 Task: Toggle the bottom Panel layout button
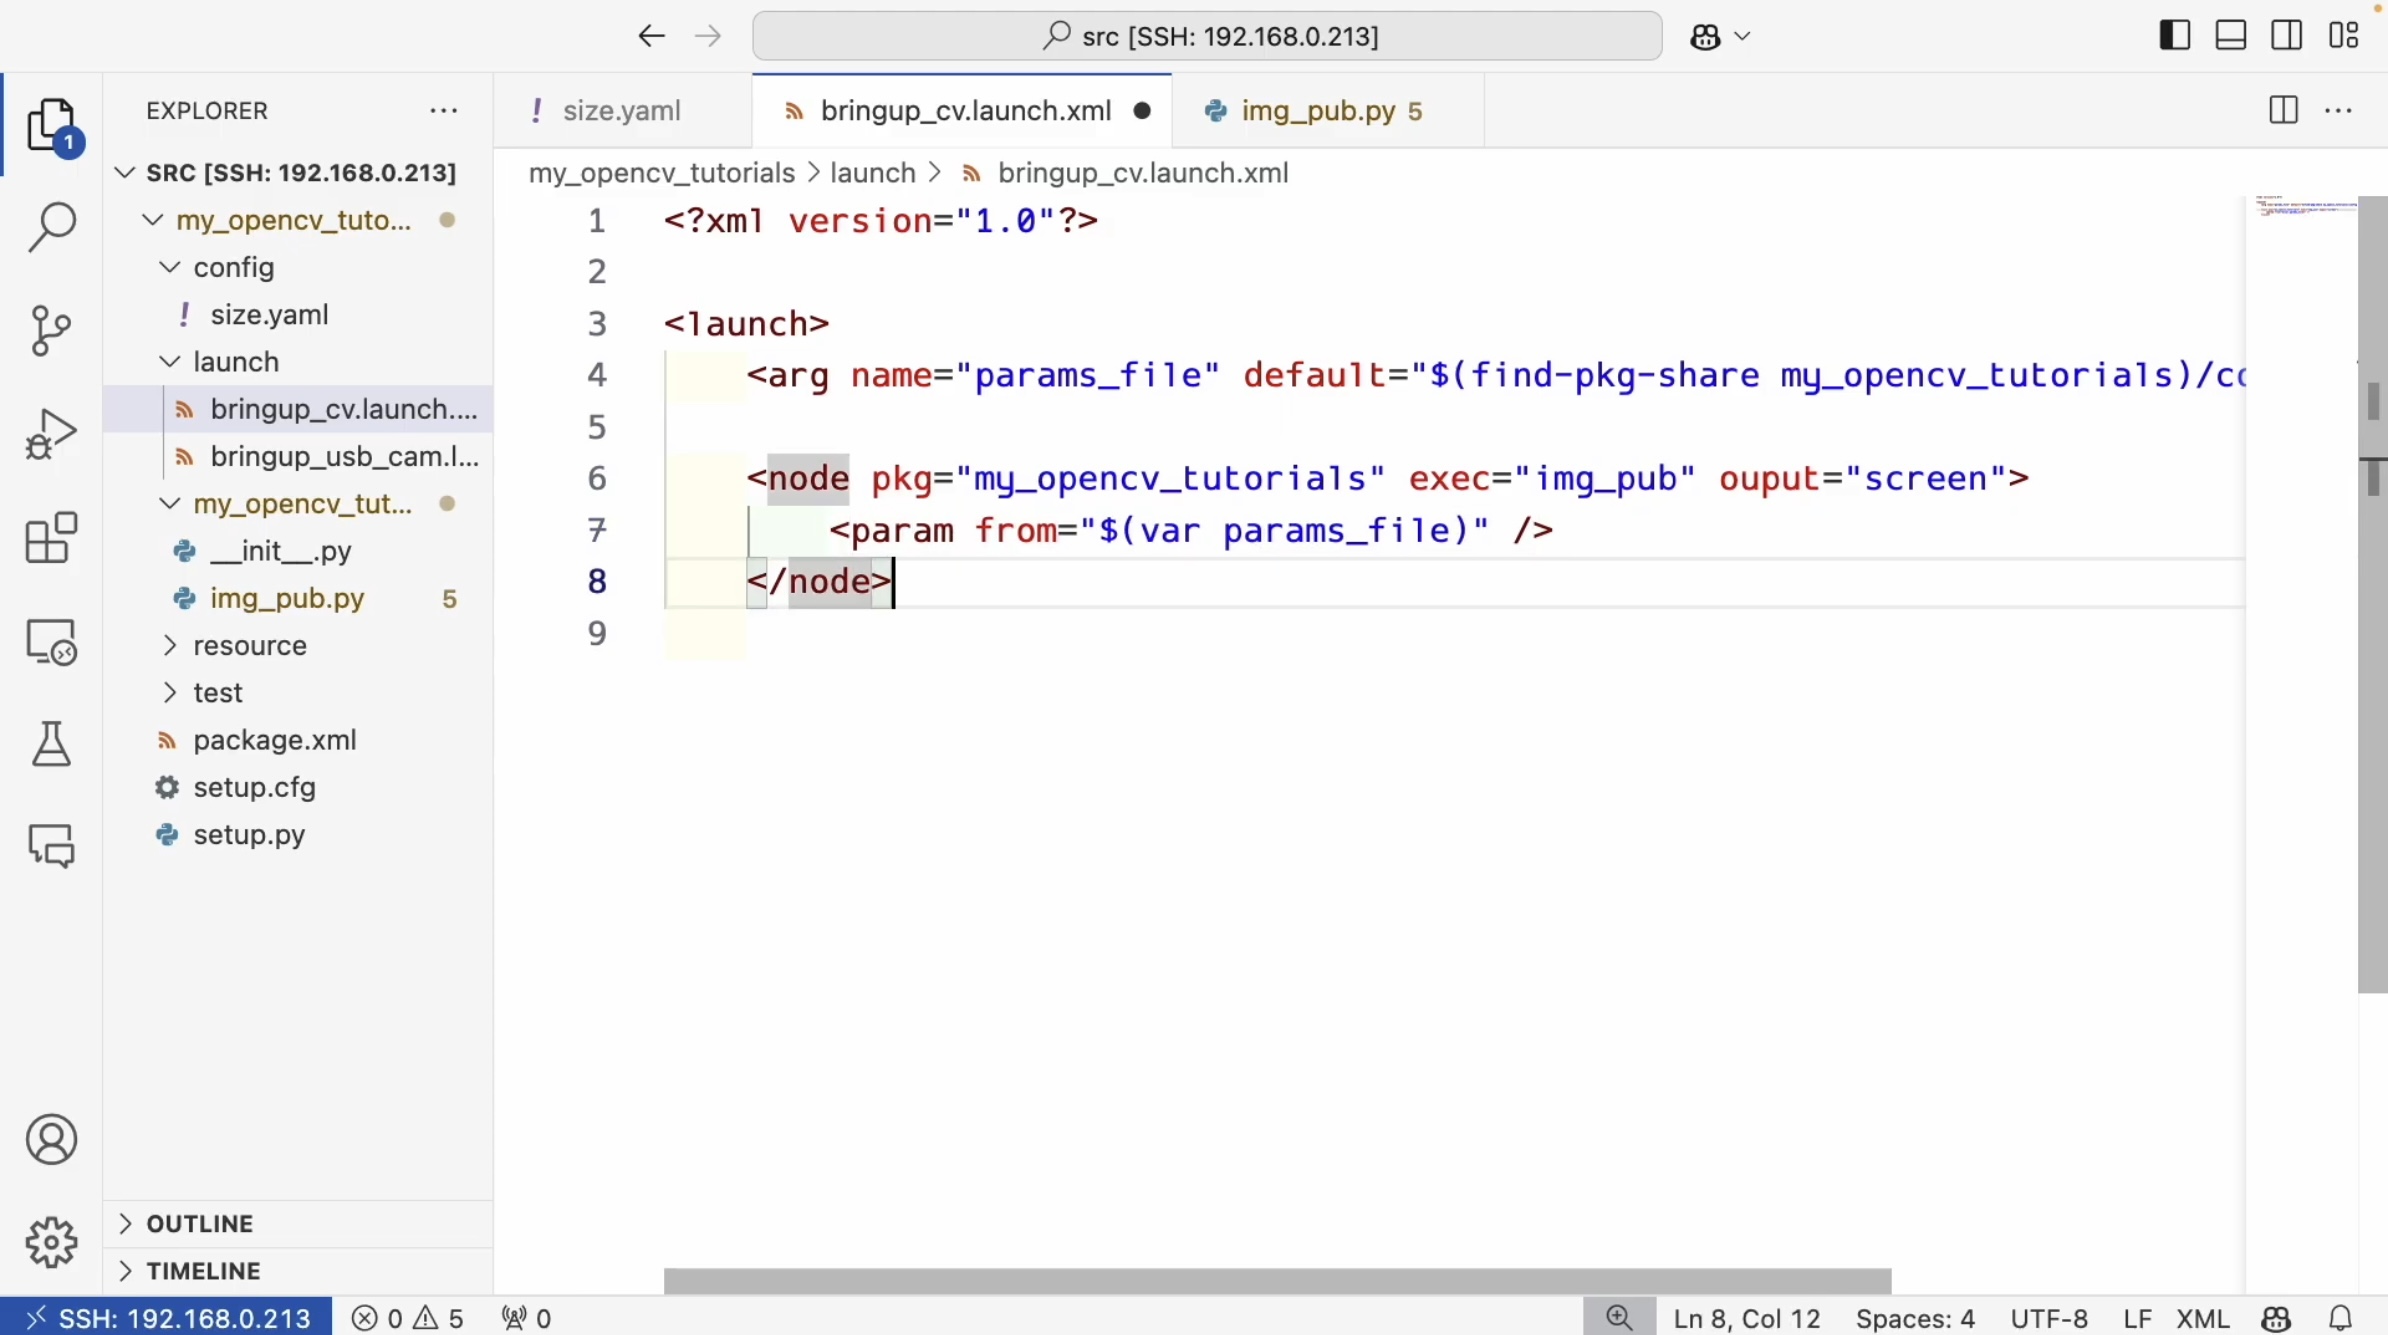[2230, 36]
